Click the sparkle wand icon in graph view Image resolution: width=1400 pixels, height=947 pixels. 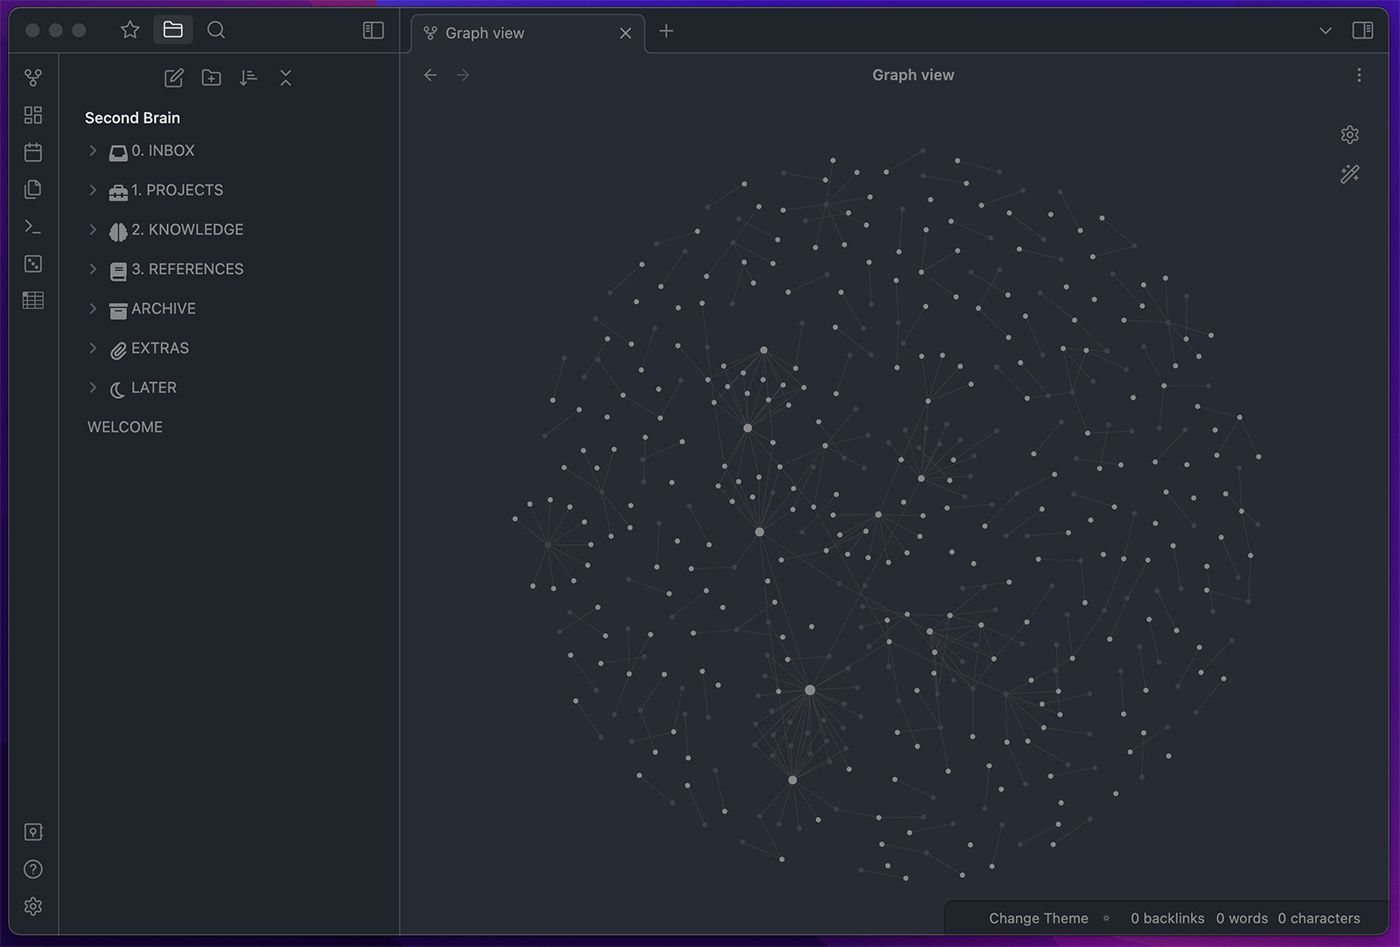coord(1350,173)
